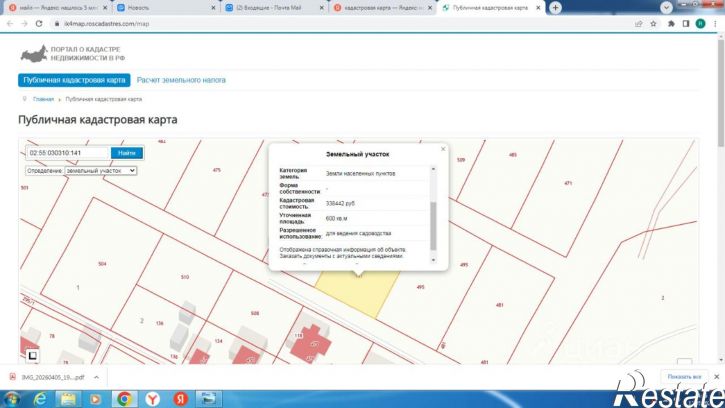This screenshot has width=725, height=408.
Task: Switch to the кадастровая карта Яндекс tab
Action: click(x=381, y=8)
